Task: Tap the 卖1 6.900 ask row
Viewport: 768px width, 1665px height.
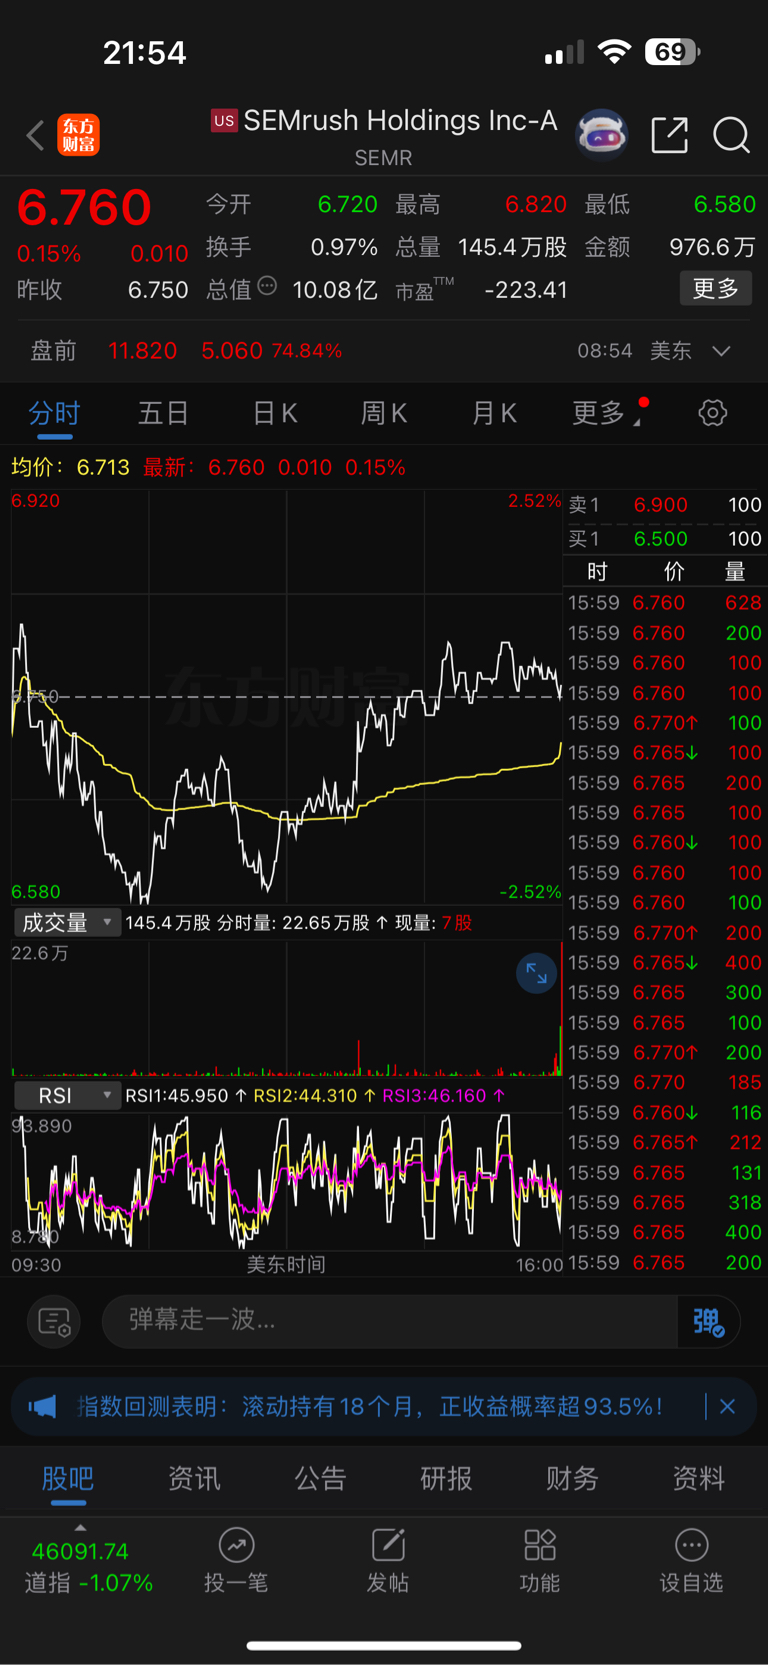Action: pos(665,505)
